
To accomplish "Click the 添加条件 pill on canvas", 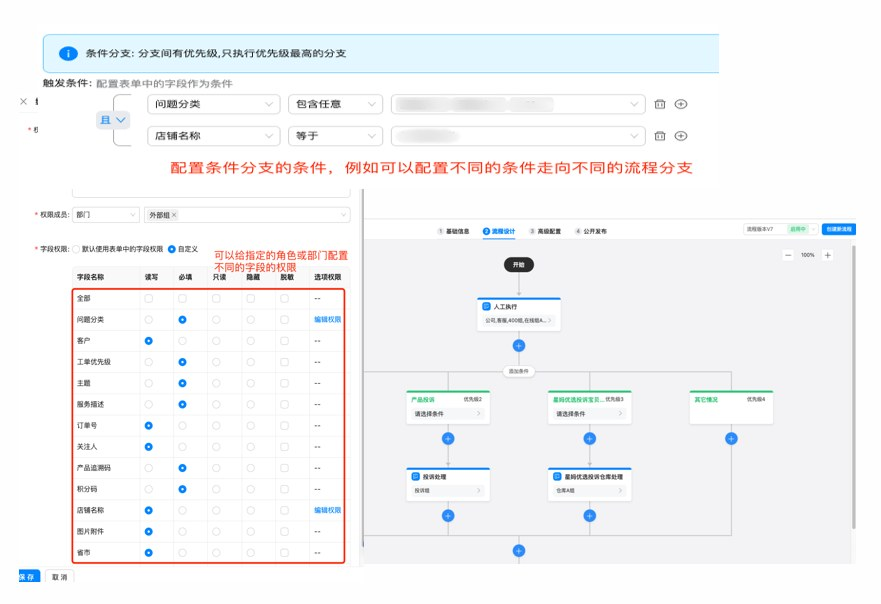I will [518, 371].
